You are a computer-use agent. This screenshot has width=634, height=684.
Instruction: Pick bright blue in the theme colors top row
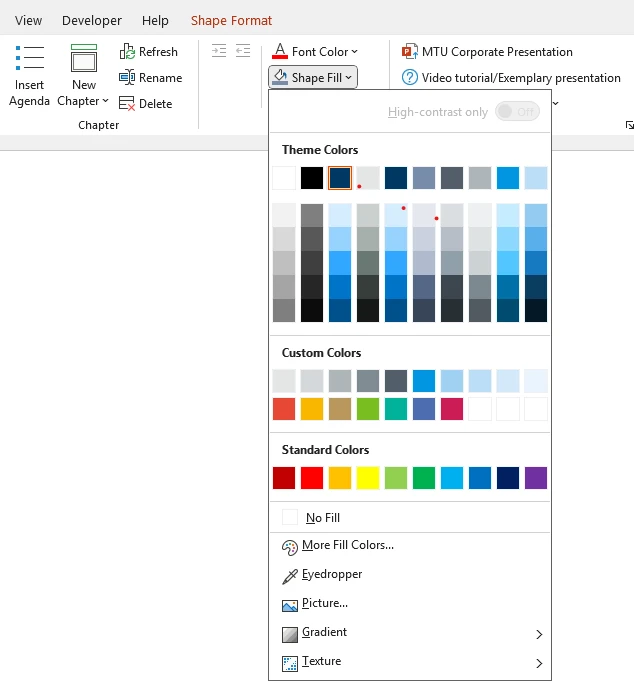(508, 178)
